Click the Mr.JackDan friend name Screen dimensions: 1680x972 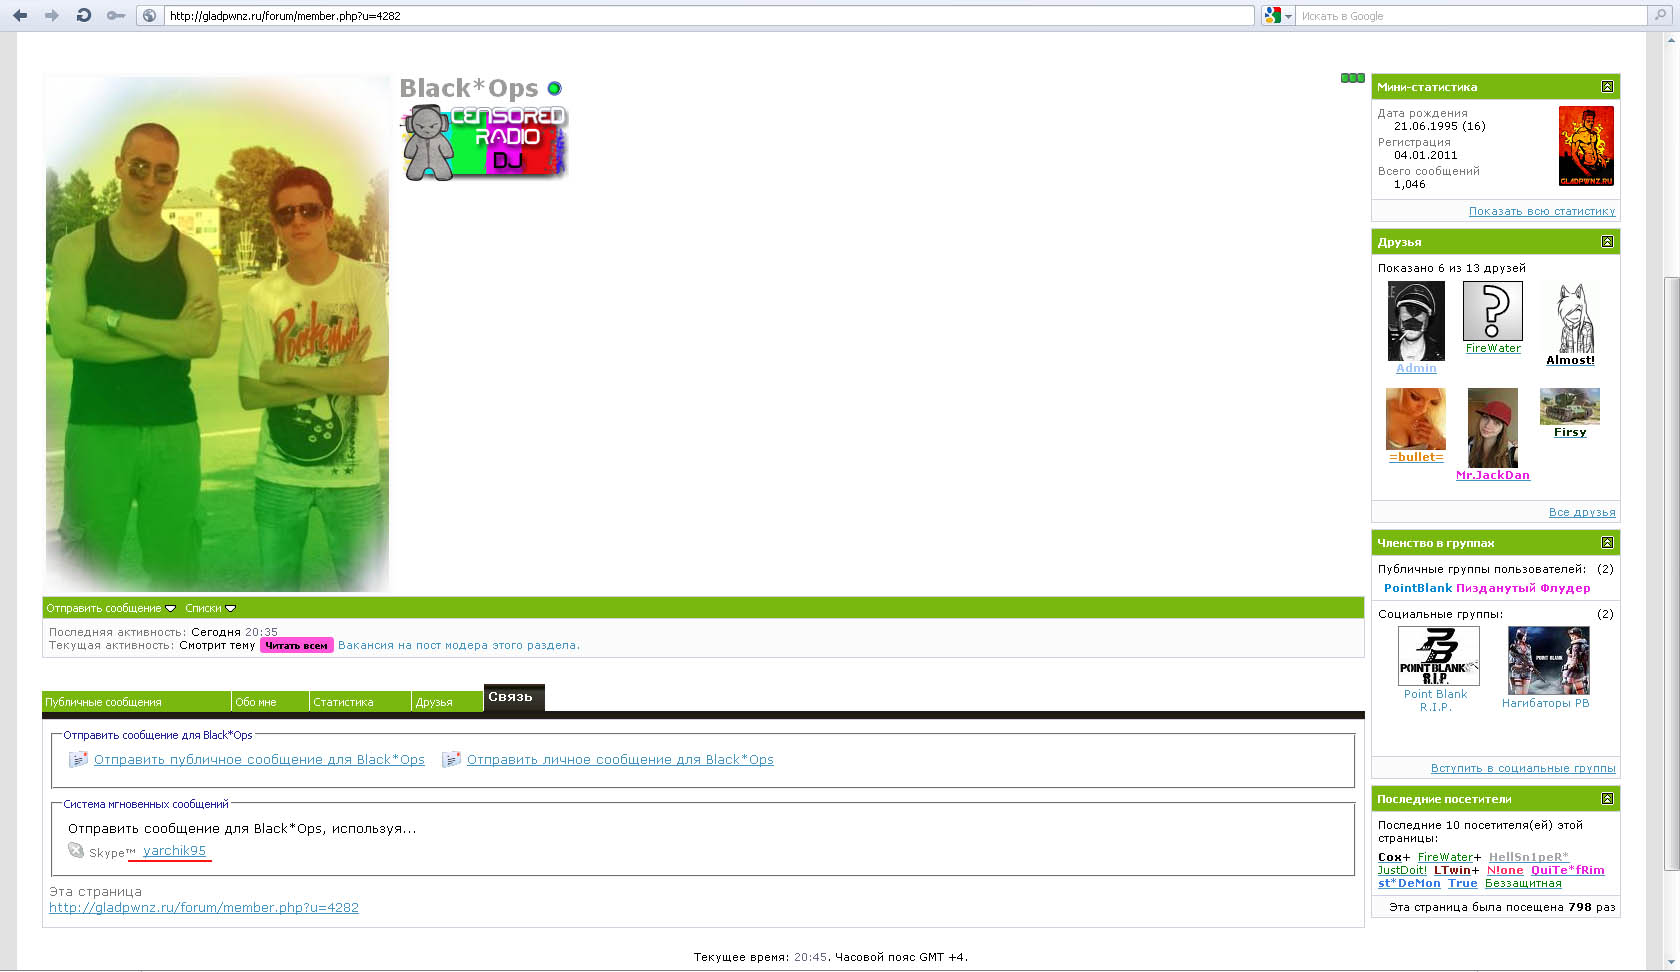click(x=1493, y=475)
